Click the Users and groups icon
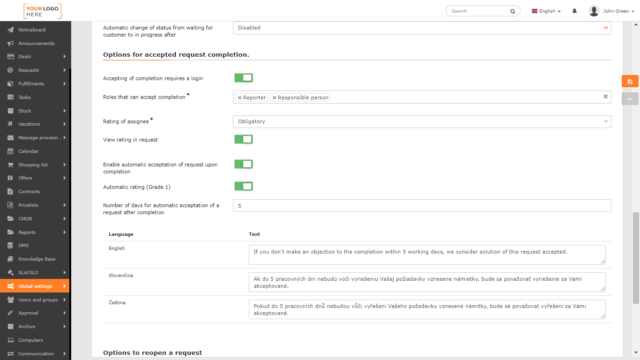640x360 pixels. (11, 300)
